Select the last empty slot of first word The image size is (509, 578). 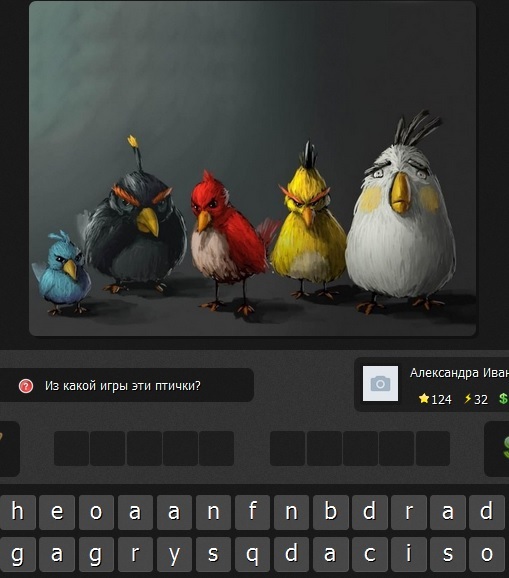click(216, 448)
